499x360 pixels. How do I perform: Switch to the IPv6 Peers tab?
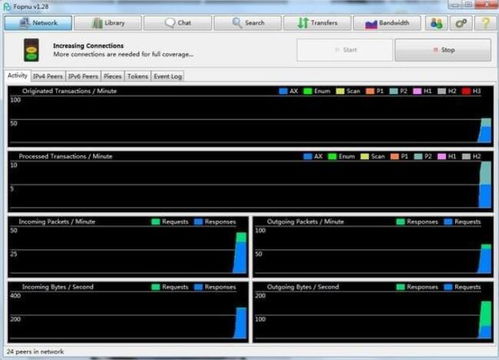pyautogui.click(x=83, y=76)
